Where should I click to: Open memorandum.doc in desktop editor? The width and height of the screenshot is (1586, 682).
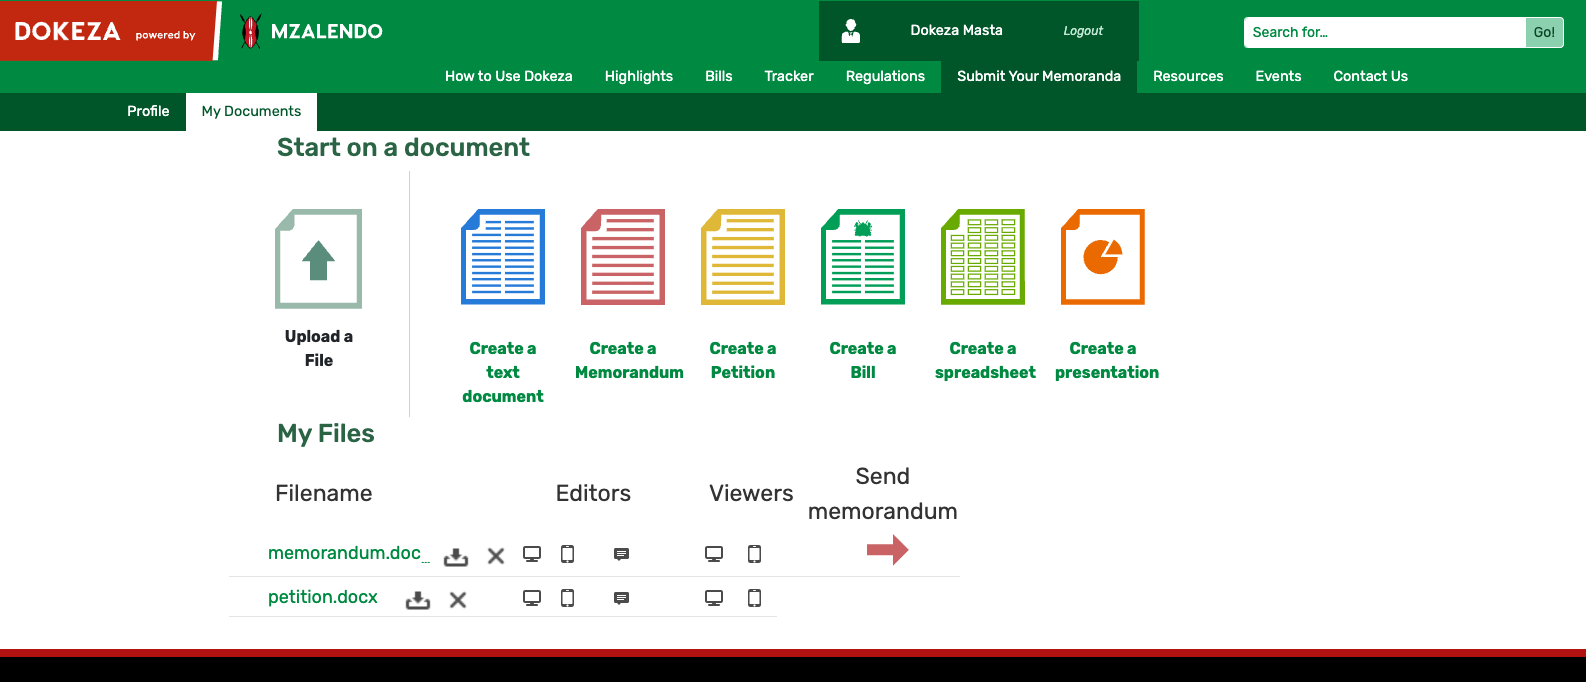point(532,554)
